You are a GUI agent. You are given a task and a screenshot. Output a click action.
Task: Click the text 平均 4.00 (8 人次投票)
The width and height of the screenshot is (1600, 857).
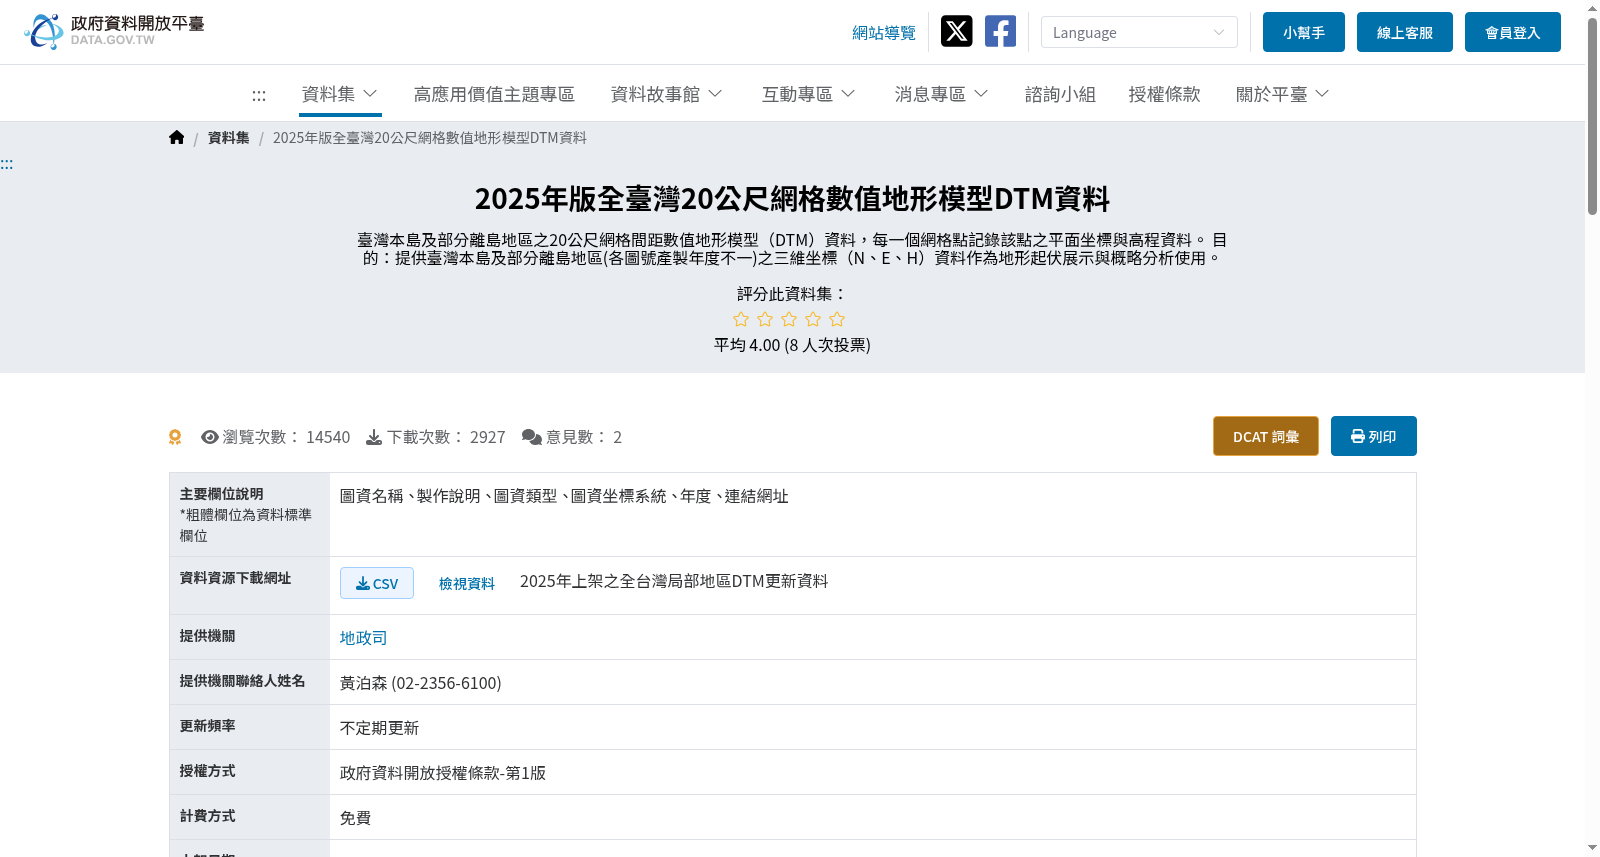click(x=792, y=345)
